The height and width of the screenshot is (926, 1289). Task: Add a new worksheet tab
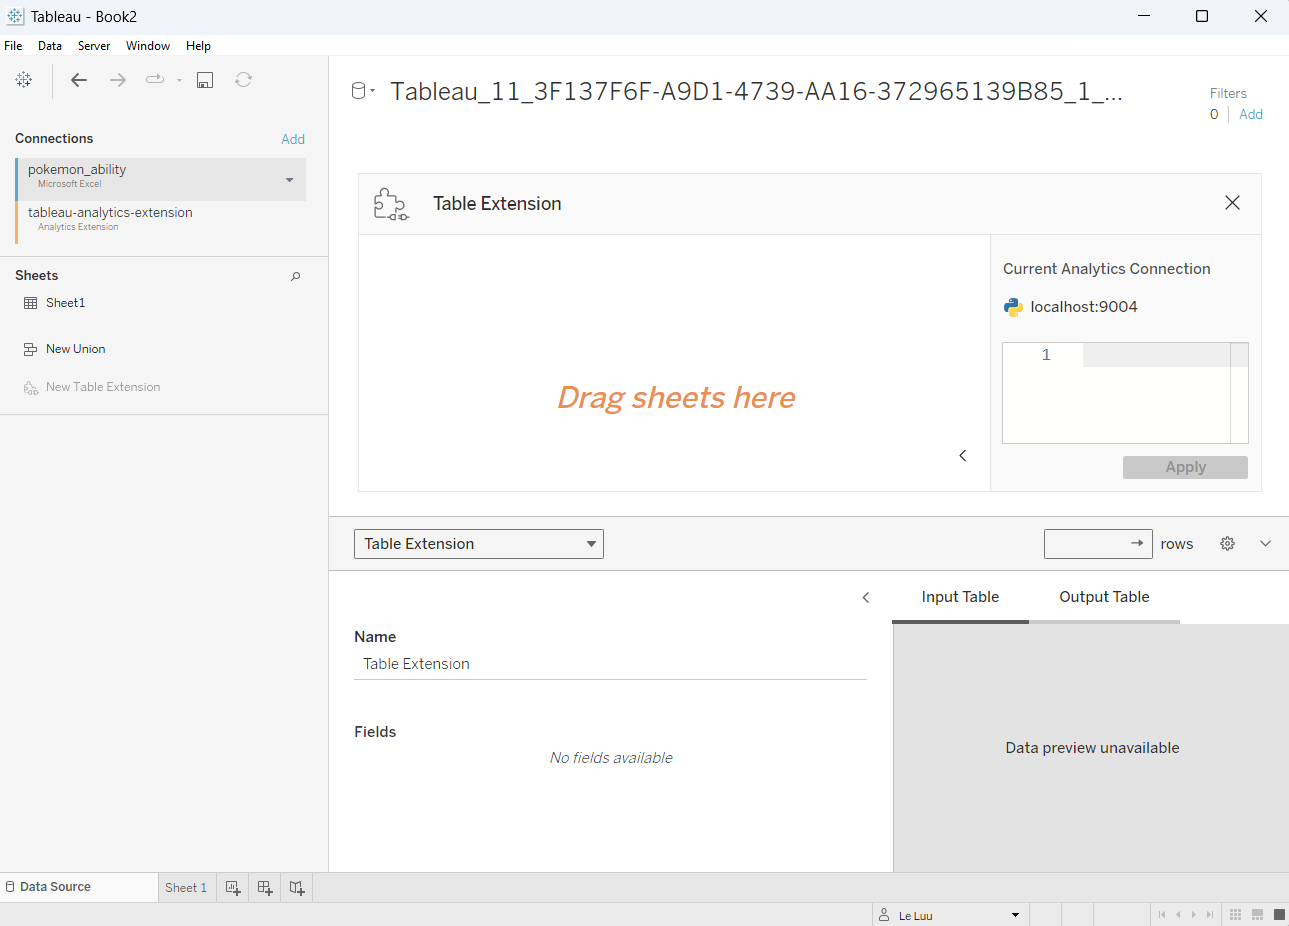233,888
